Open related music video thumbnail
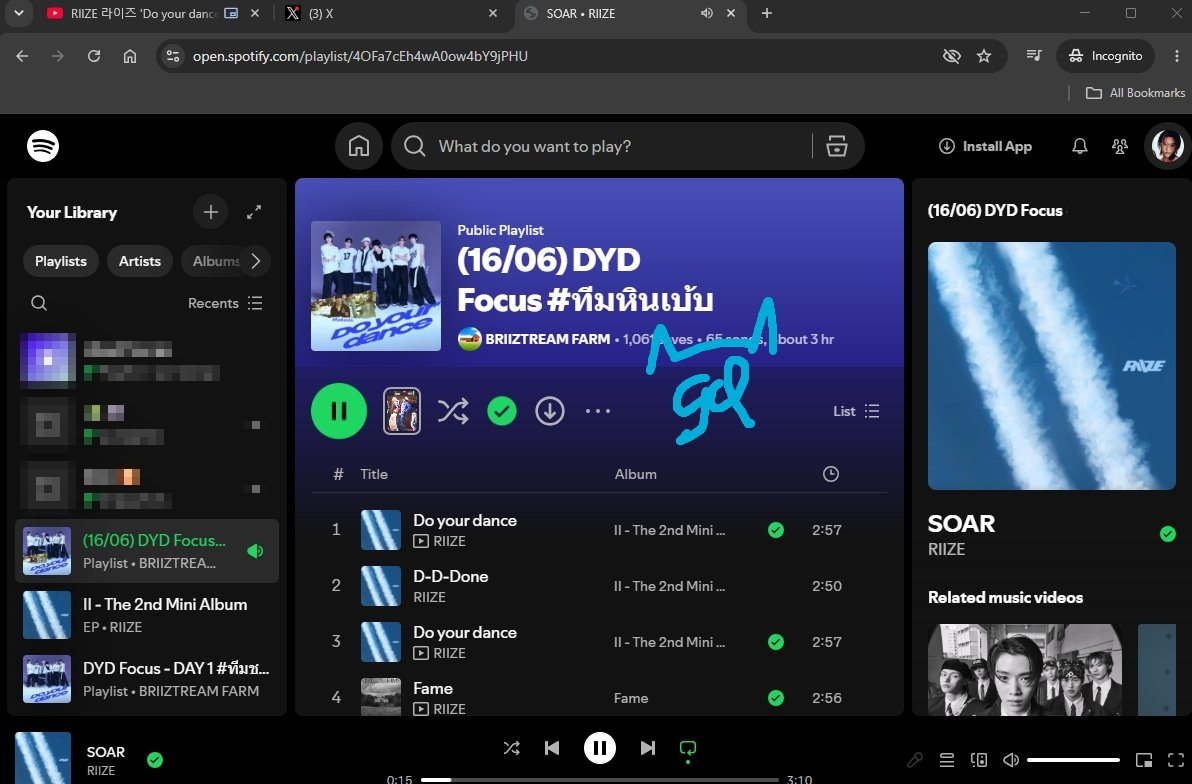Image resolution: width=1192 pixels, height=784 pixels. [x=1025, y=670]
